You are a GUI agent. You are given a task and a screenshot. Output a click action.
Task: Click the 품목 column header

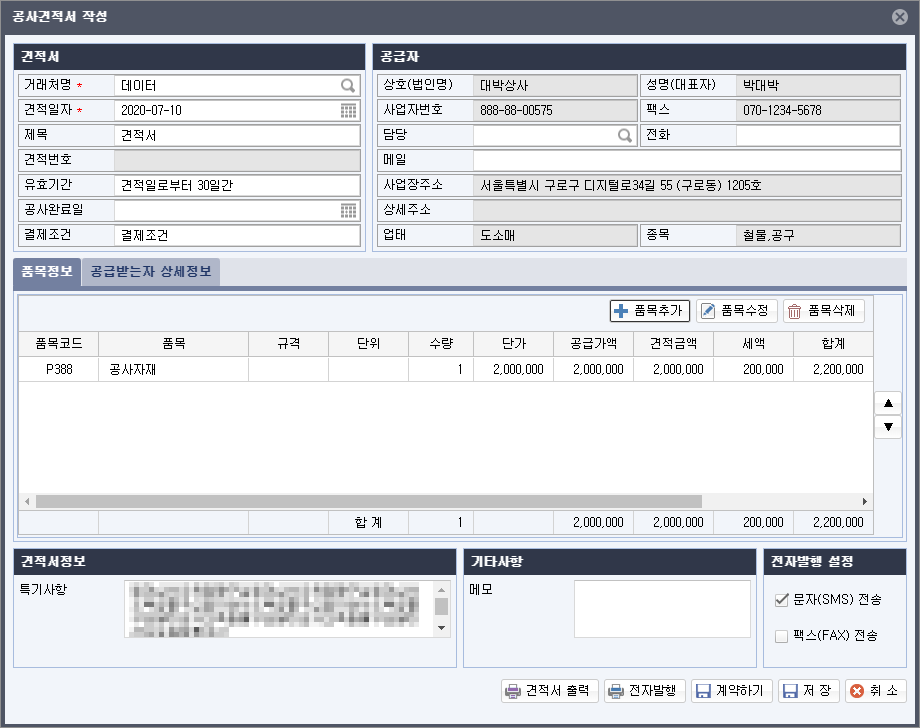coord(174,344)
